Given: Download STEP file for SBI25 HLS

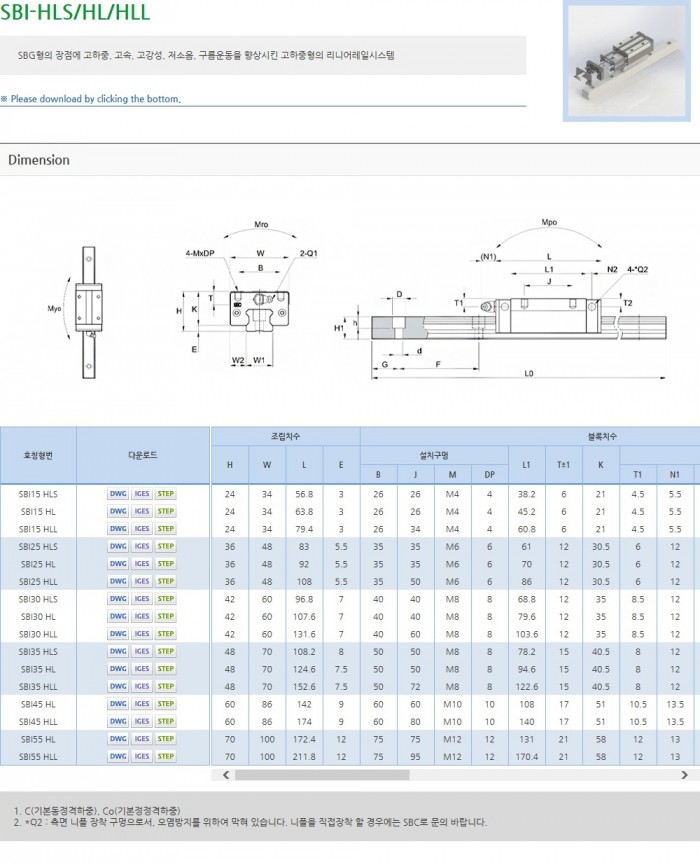Looking at the screenshot, I should 165,546.
